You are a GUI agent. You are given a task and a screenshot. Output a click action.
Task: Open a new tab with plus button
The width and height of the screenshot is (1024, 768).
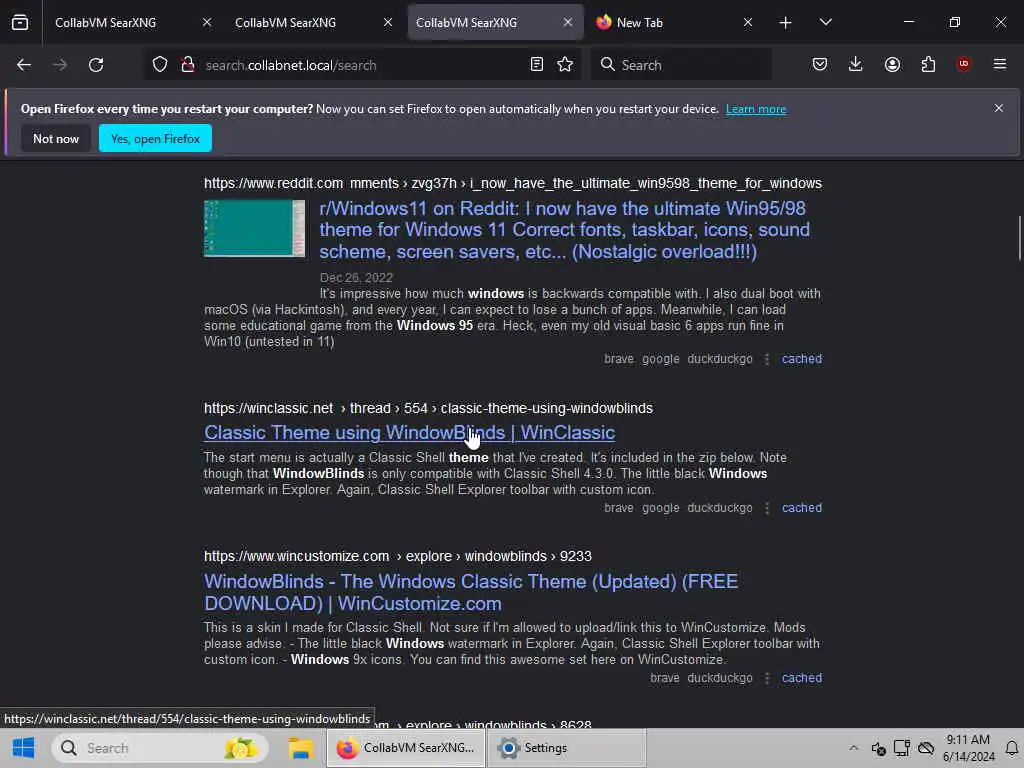[x=785, y=23]
